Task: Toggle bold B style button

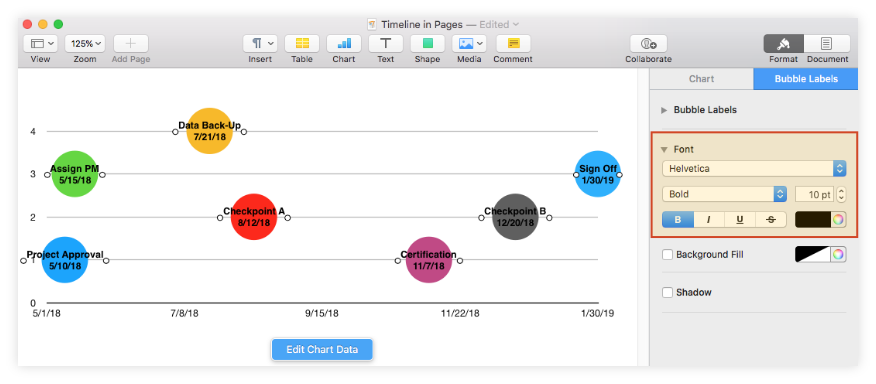Action: coord(678,220)
